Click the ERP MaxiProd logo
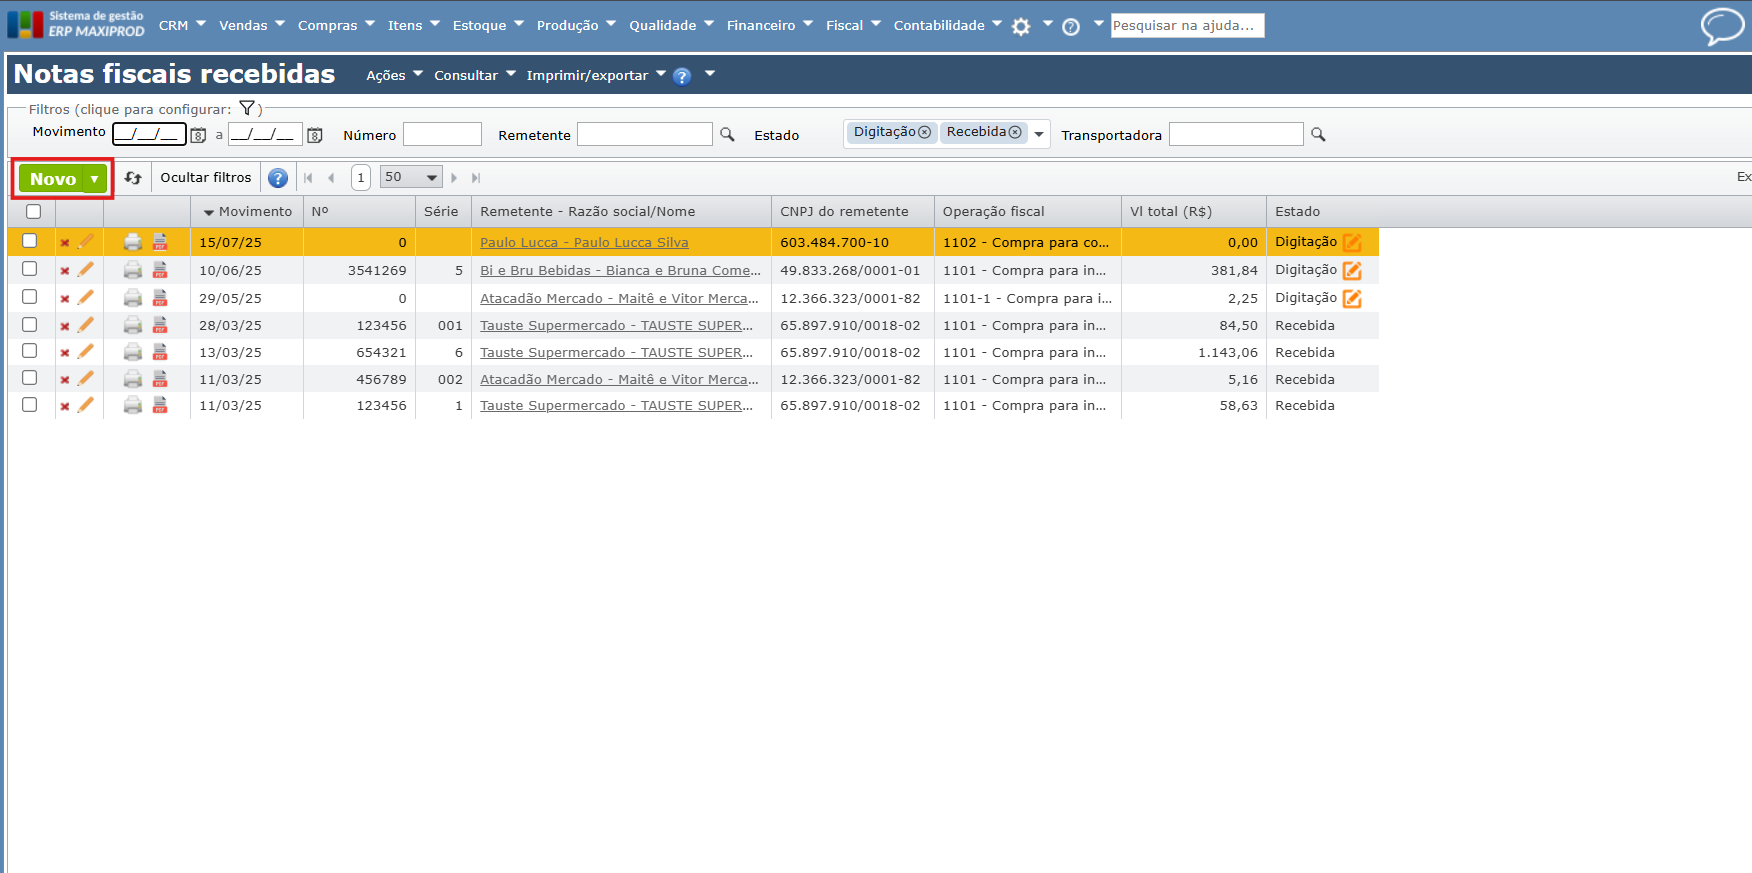The image size is (1752, 873). tap(76, 24)
